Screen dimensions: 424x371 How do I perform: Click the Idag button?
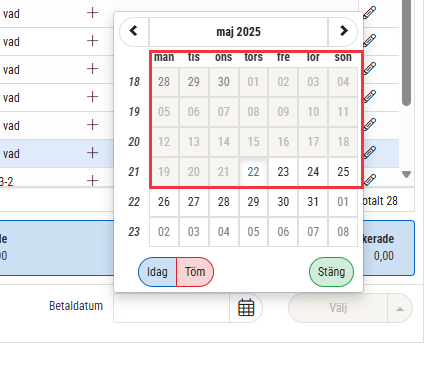[157, 272]
